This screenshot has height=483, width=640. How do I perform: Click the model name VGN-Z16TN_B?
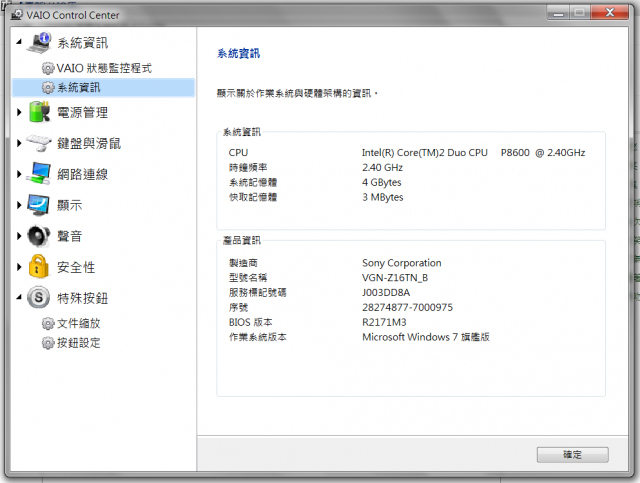point(395,278)
